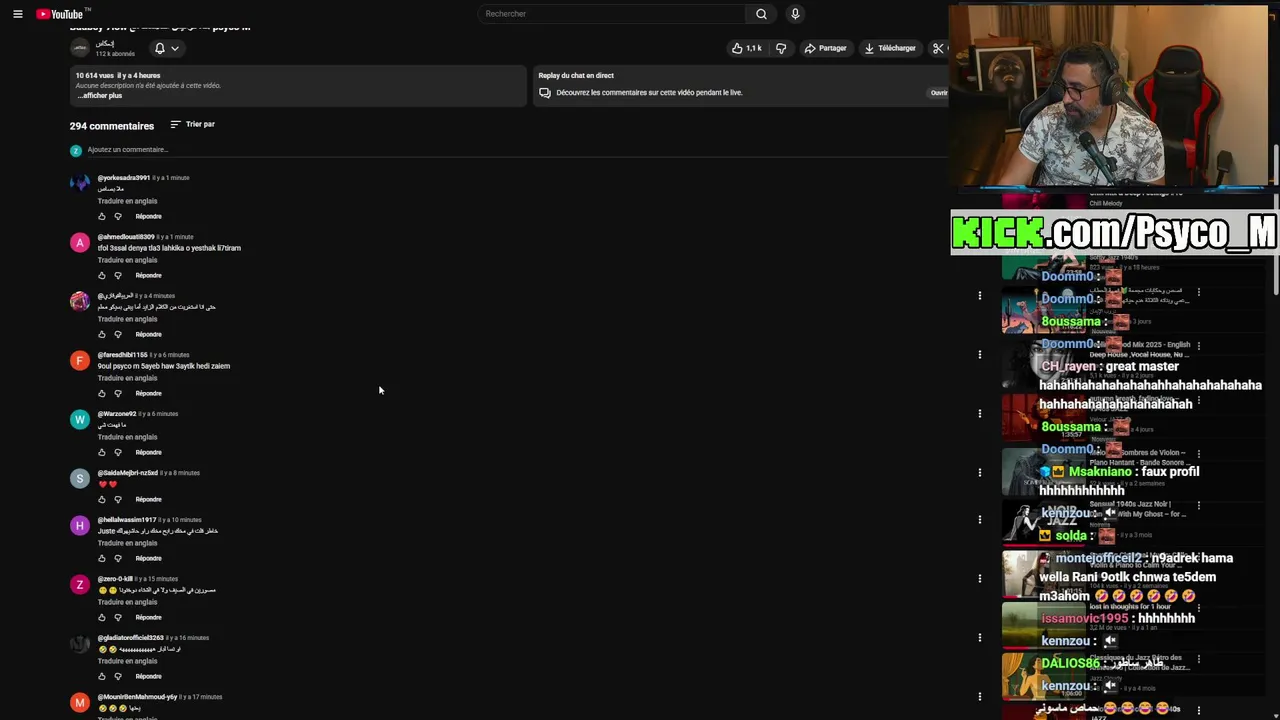This screenshot has width=1280, height=720.
Task: Dislike the video with thumbs-down button
Action: click(781, 48)
